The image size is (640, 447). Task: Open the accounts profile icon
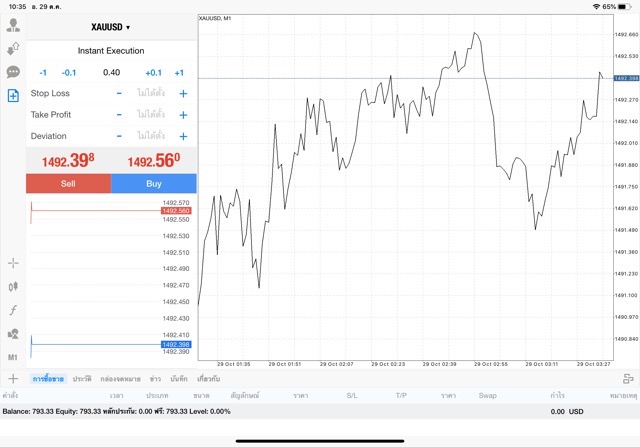13,25
